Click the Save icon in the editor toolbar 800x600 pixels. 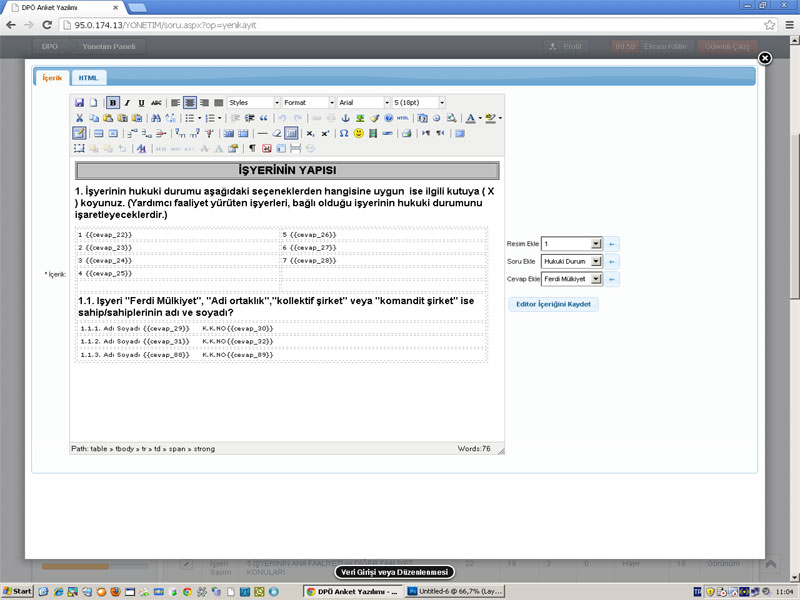coord(79,103)
